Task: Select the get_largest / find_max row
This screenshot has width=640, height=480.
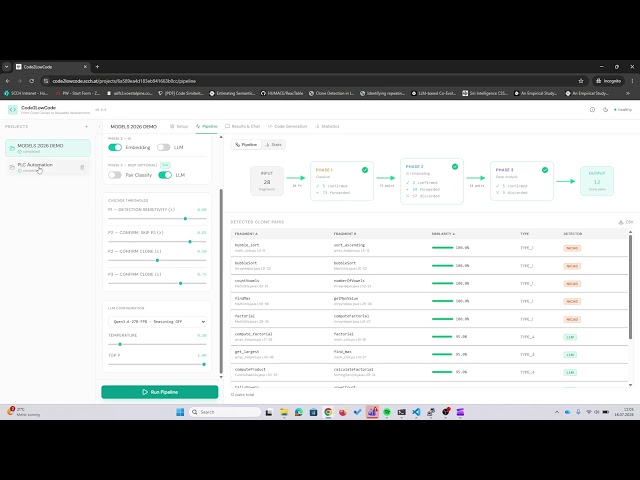Action: 429,354
